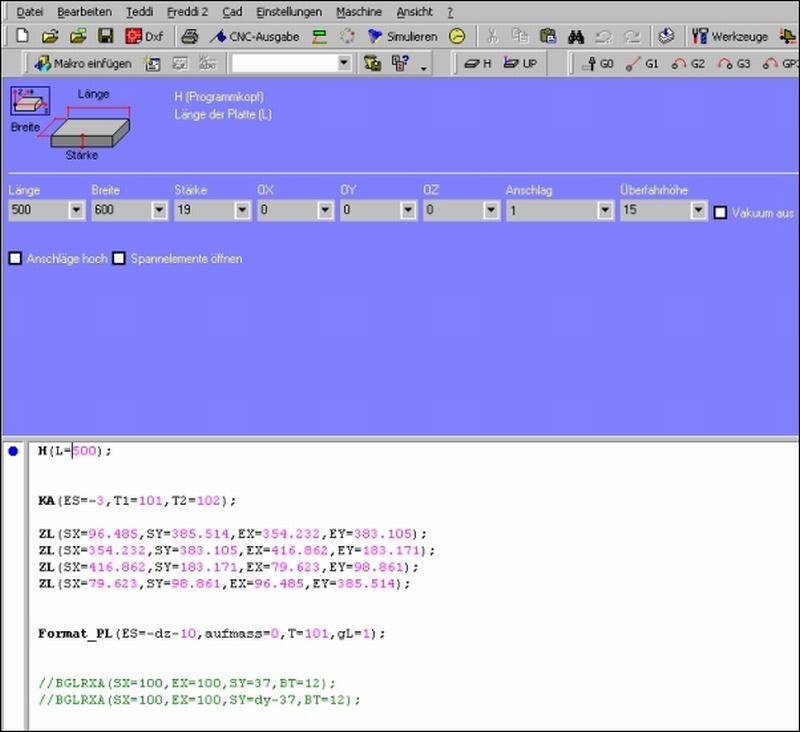Click the grayed-out abc icon in macro toolbar
Viewport: 800px width, 732px height.
(207, 64)
